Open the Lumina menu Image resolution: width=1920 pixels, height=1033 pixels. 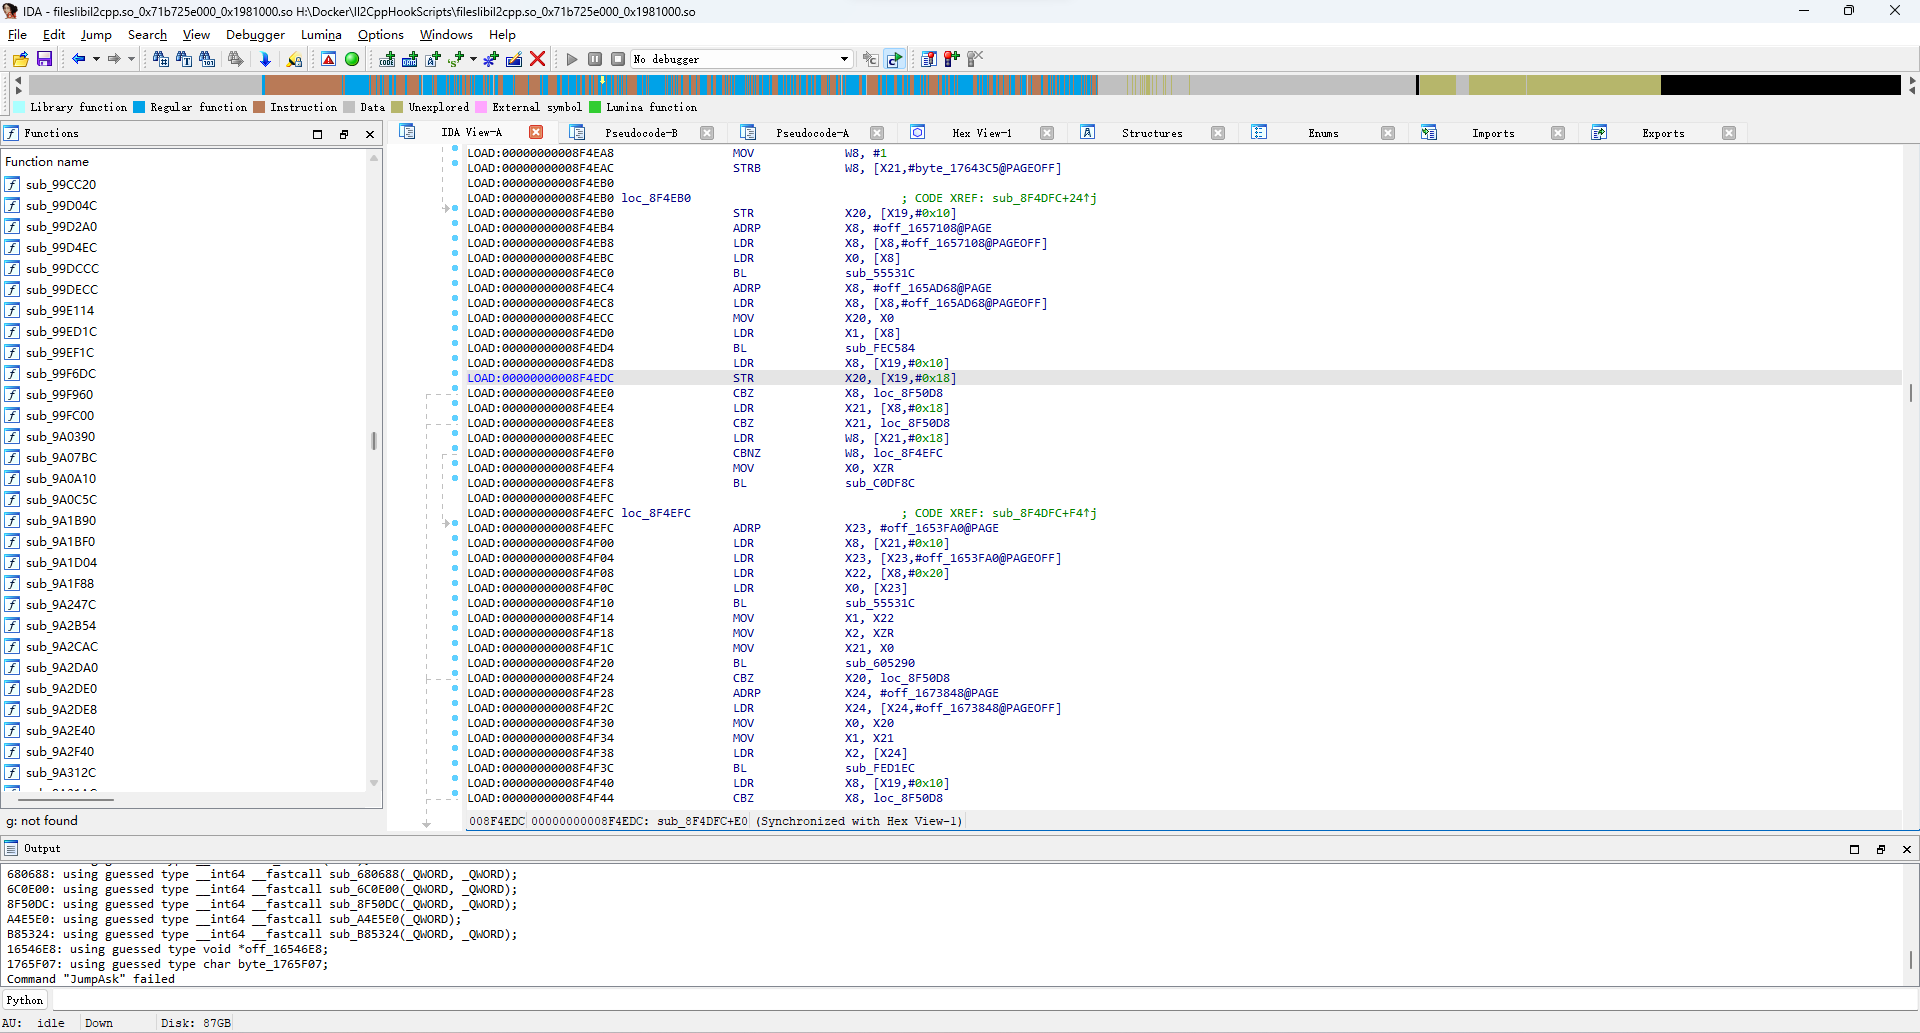click(321, 34)
